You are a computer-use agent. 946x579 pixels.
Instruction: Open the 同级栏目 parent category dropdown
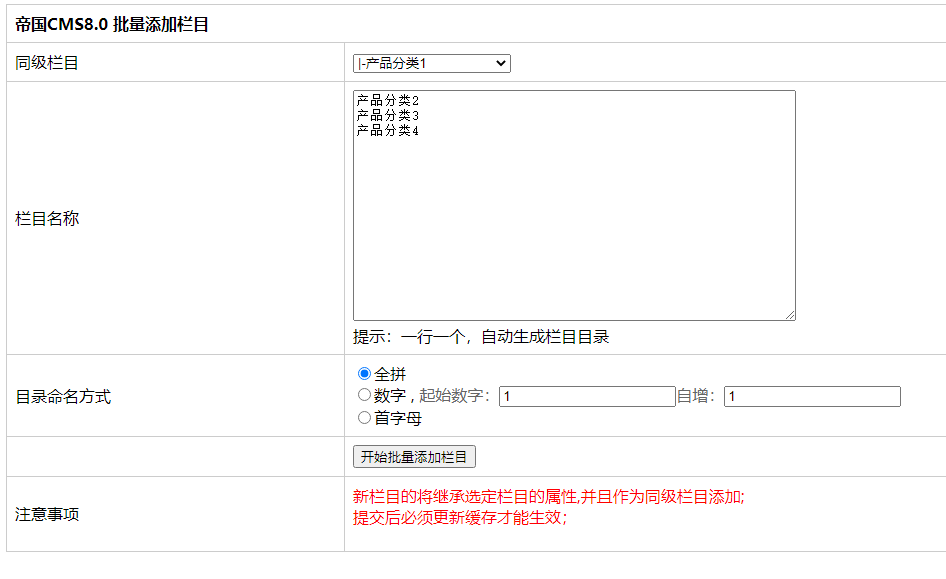430,63
